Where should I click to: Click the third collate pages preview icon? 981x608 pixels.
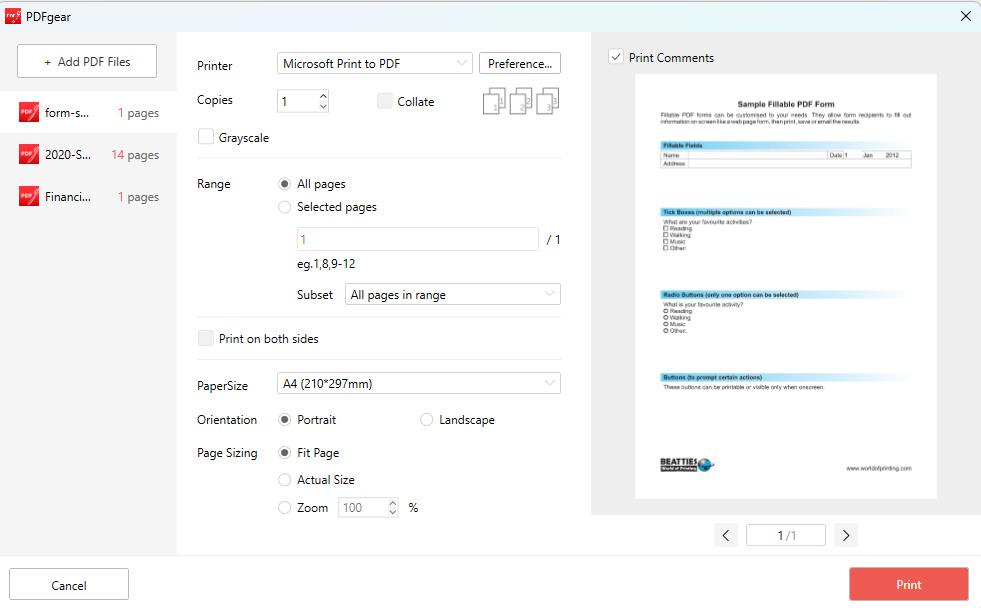(547, 100)
